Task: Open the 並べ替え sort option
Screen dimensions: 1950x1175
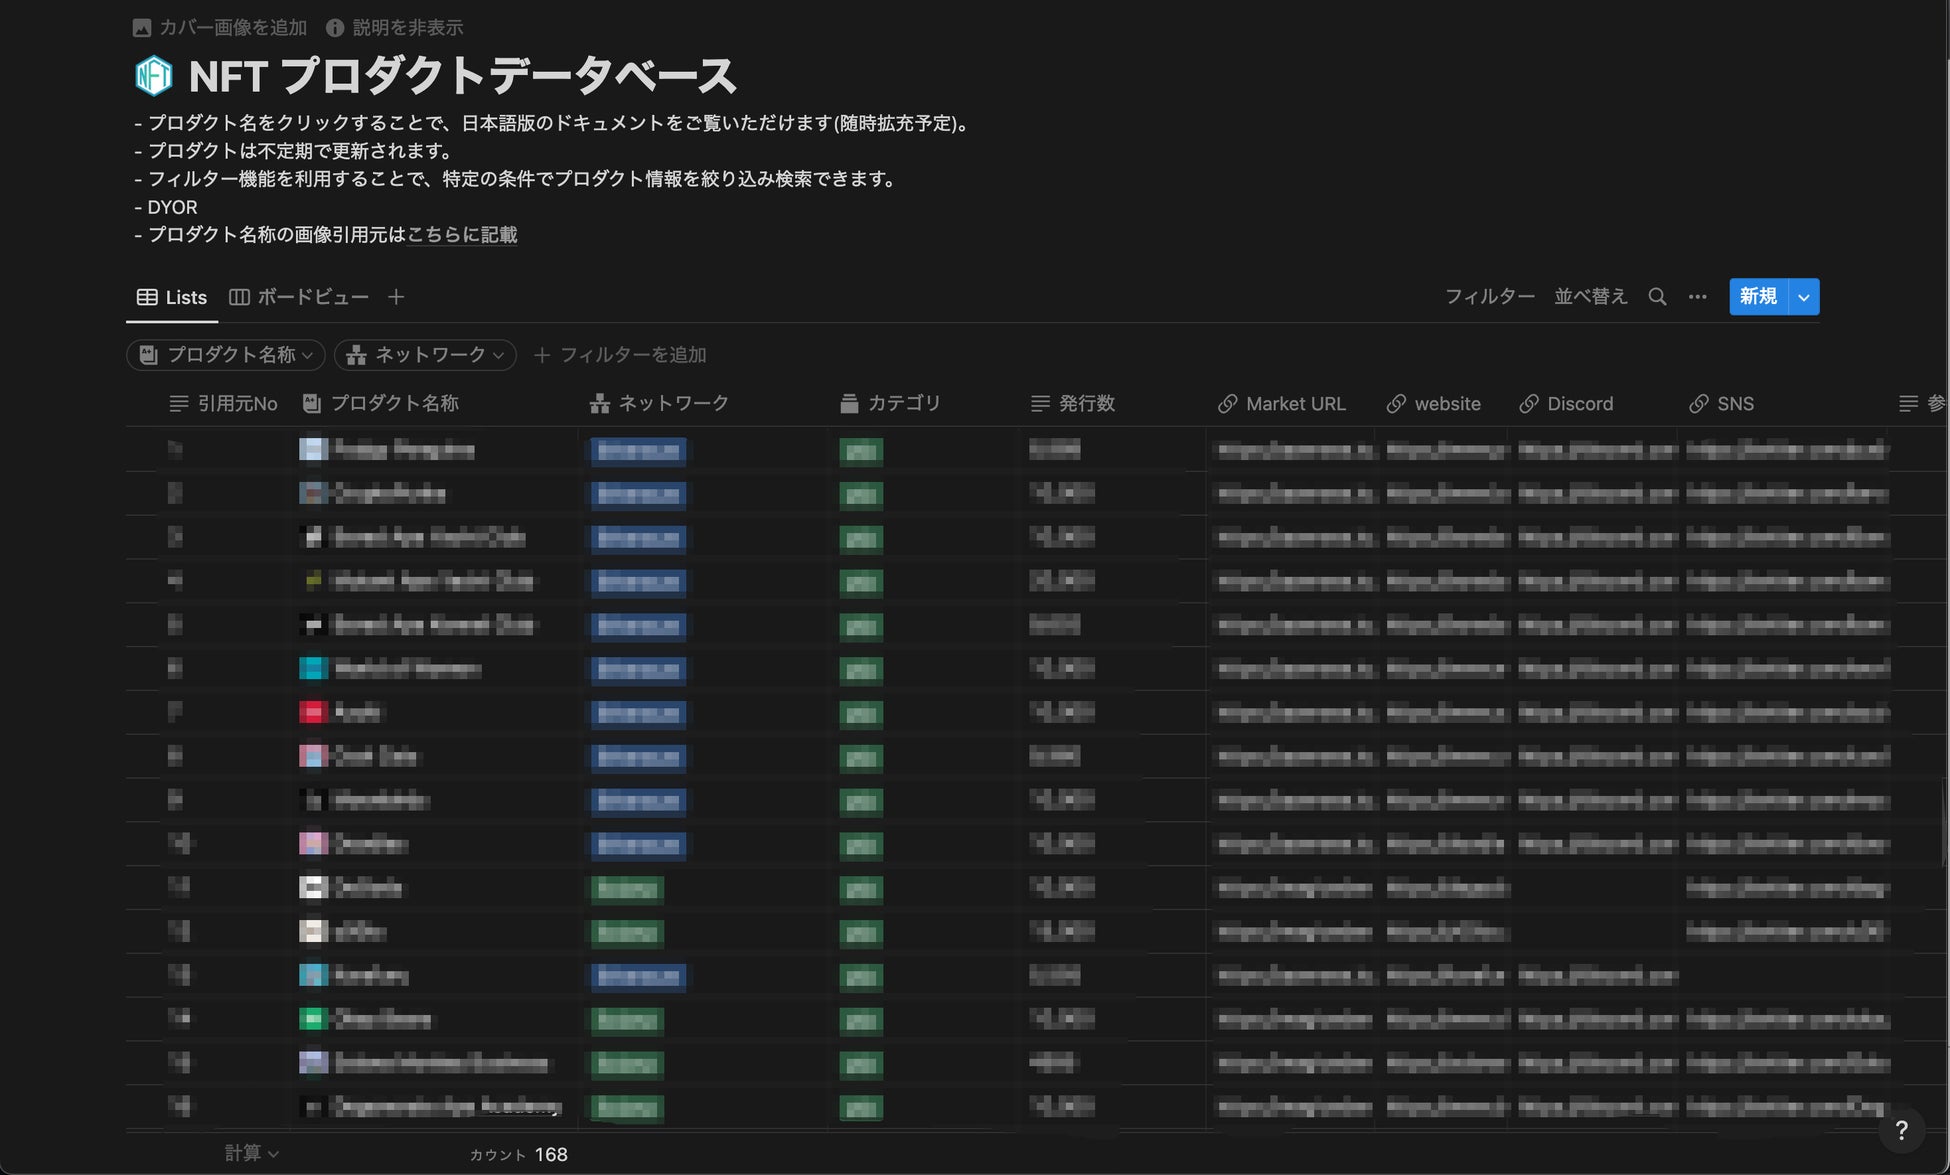Action: [x=1590, y=297]
